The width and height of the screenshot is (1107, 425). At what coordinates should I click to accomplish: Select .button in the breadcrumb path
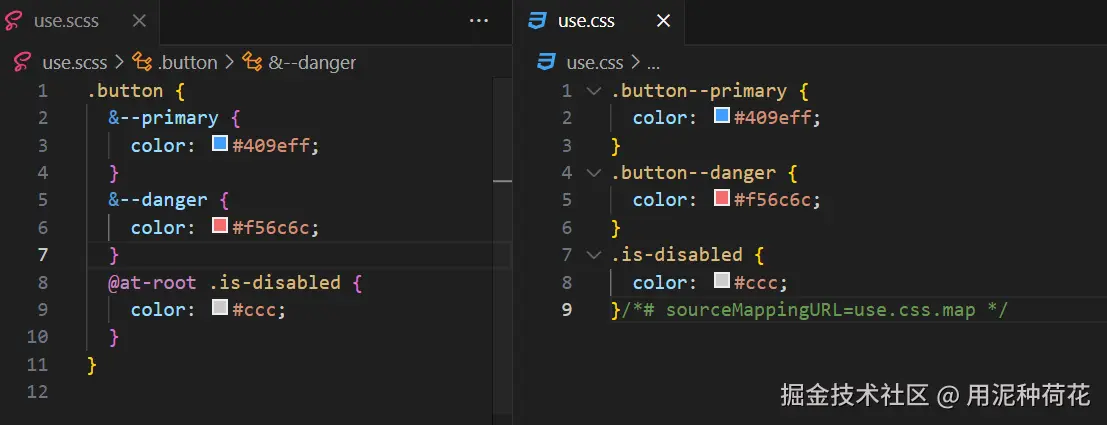coord(188,62)
